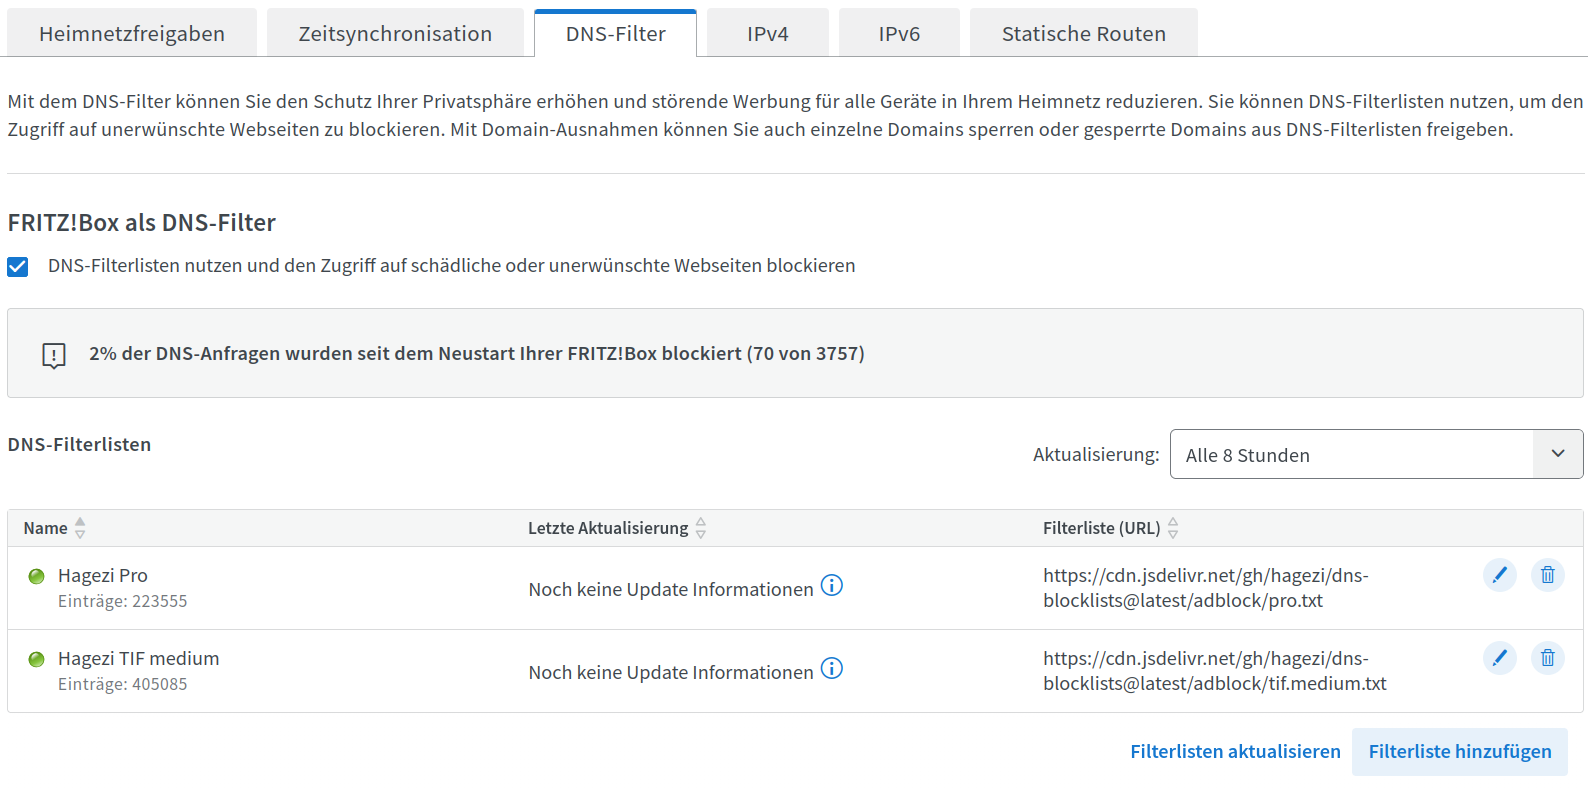1588x802 pixels.
Task: Click the blocked DNS requests notice icon
Action: click(54, 355)
